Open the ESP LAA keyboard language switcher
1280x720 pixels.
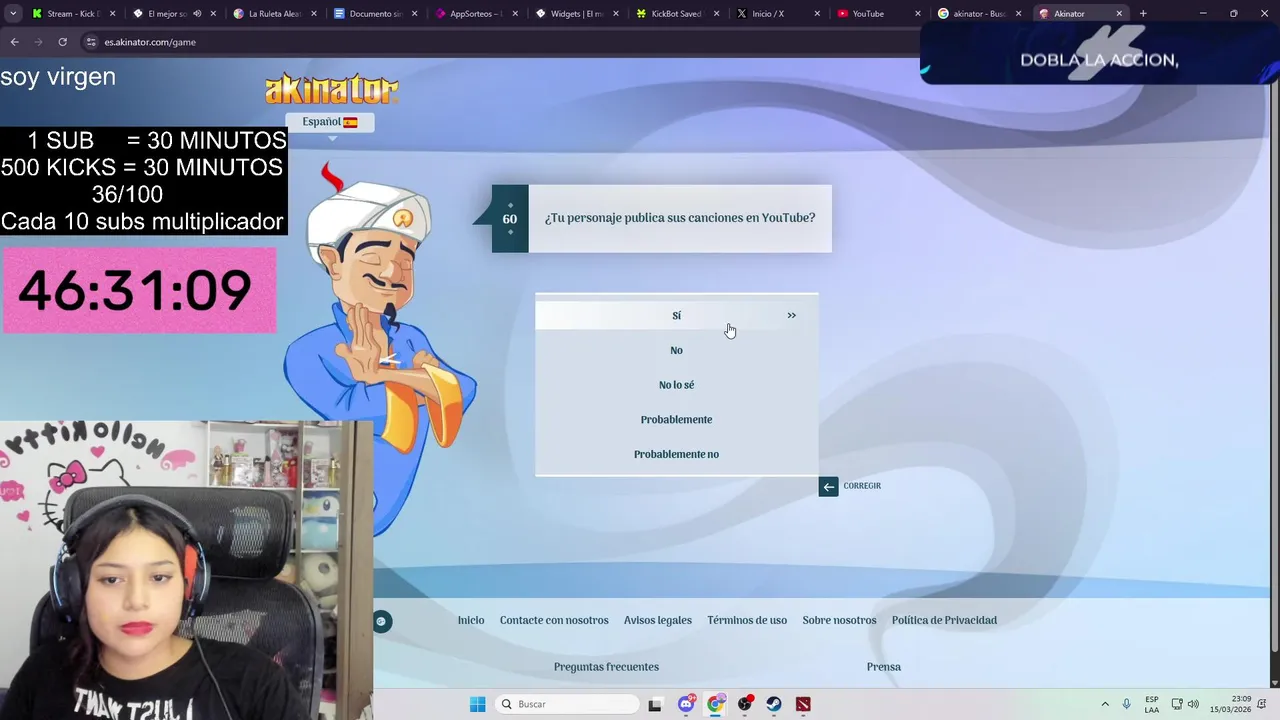[x=1152, y=704]
